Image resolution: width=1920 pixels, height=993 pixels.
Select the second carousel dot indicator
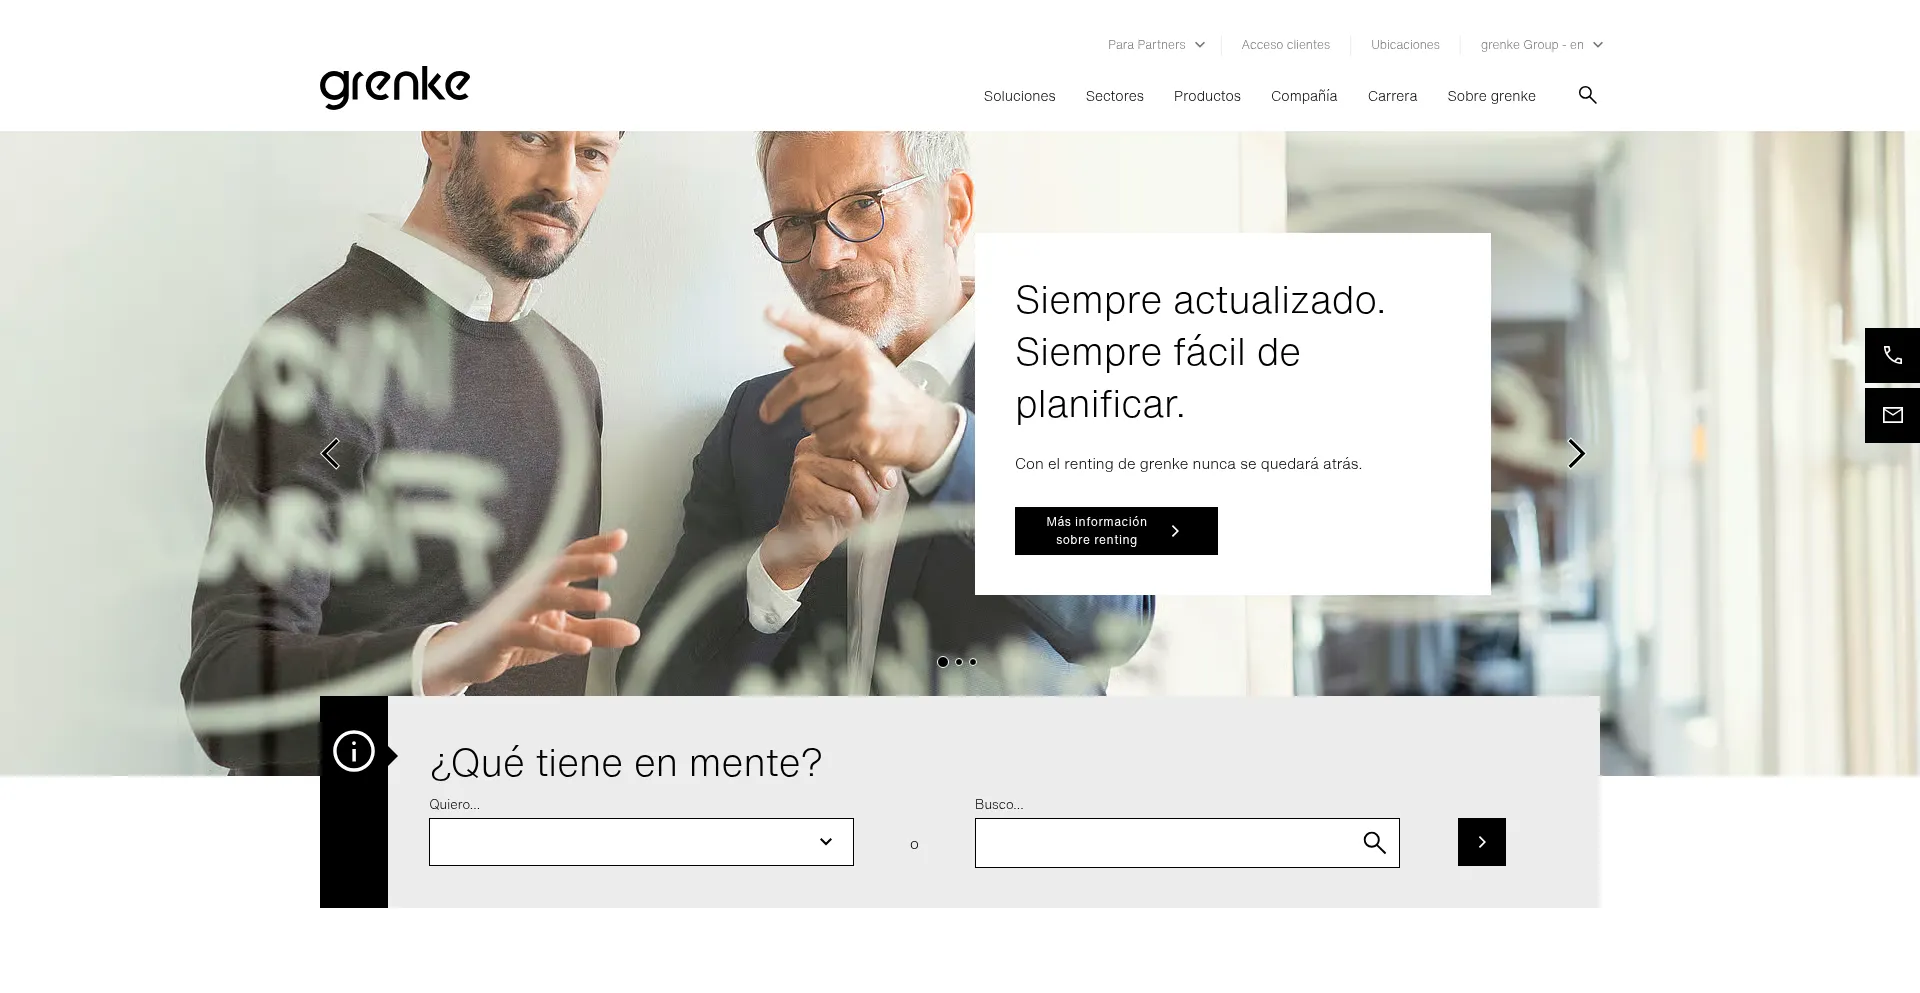click(959, 662)
